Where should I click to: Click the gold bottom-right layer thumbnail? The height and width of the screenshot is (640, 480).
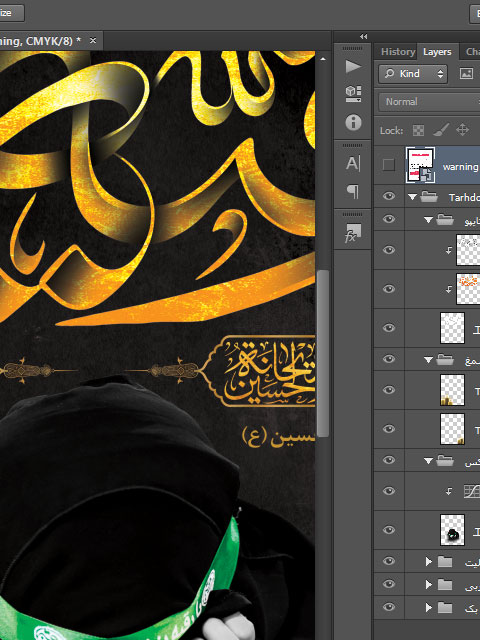(452, 429)
